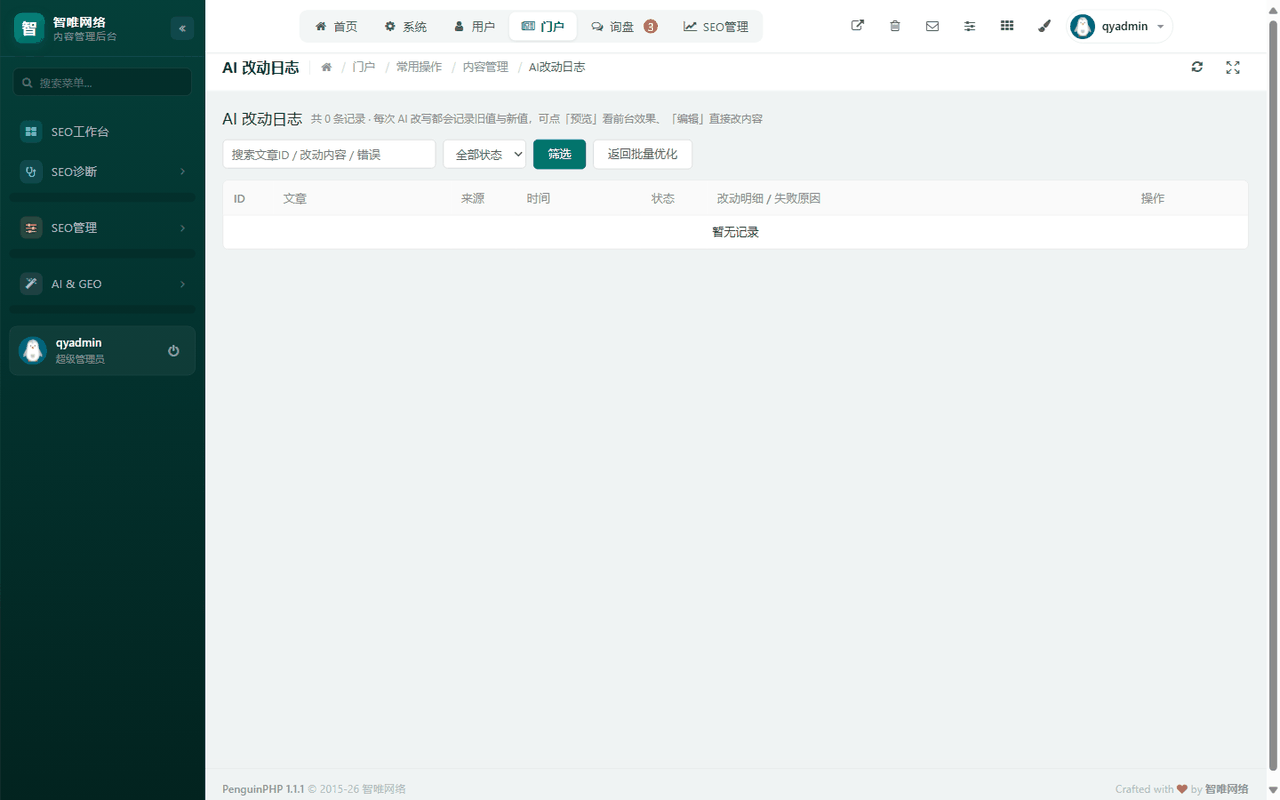The image size is (1280, 800).
Task: Select the 门户 top navigation tab
Action: click(543, 27)
